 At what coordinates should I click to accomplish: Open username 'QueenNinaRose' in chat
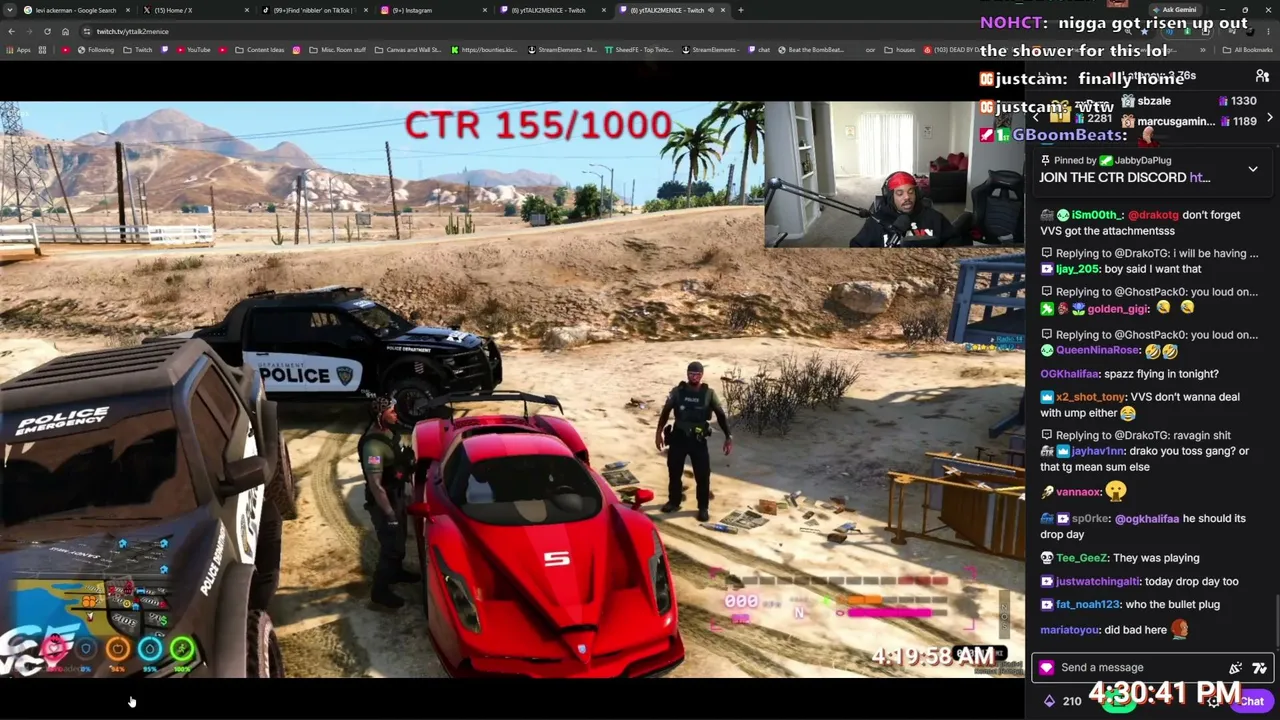[1098, 351]
